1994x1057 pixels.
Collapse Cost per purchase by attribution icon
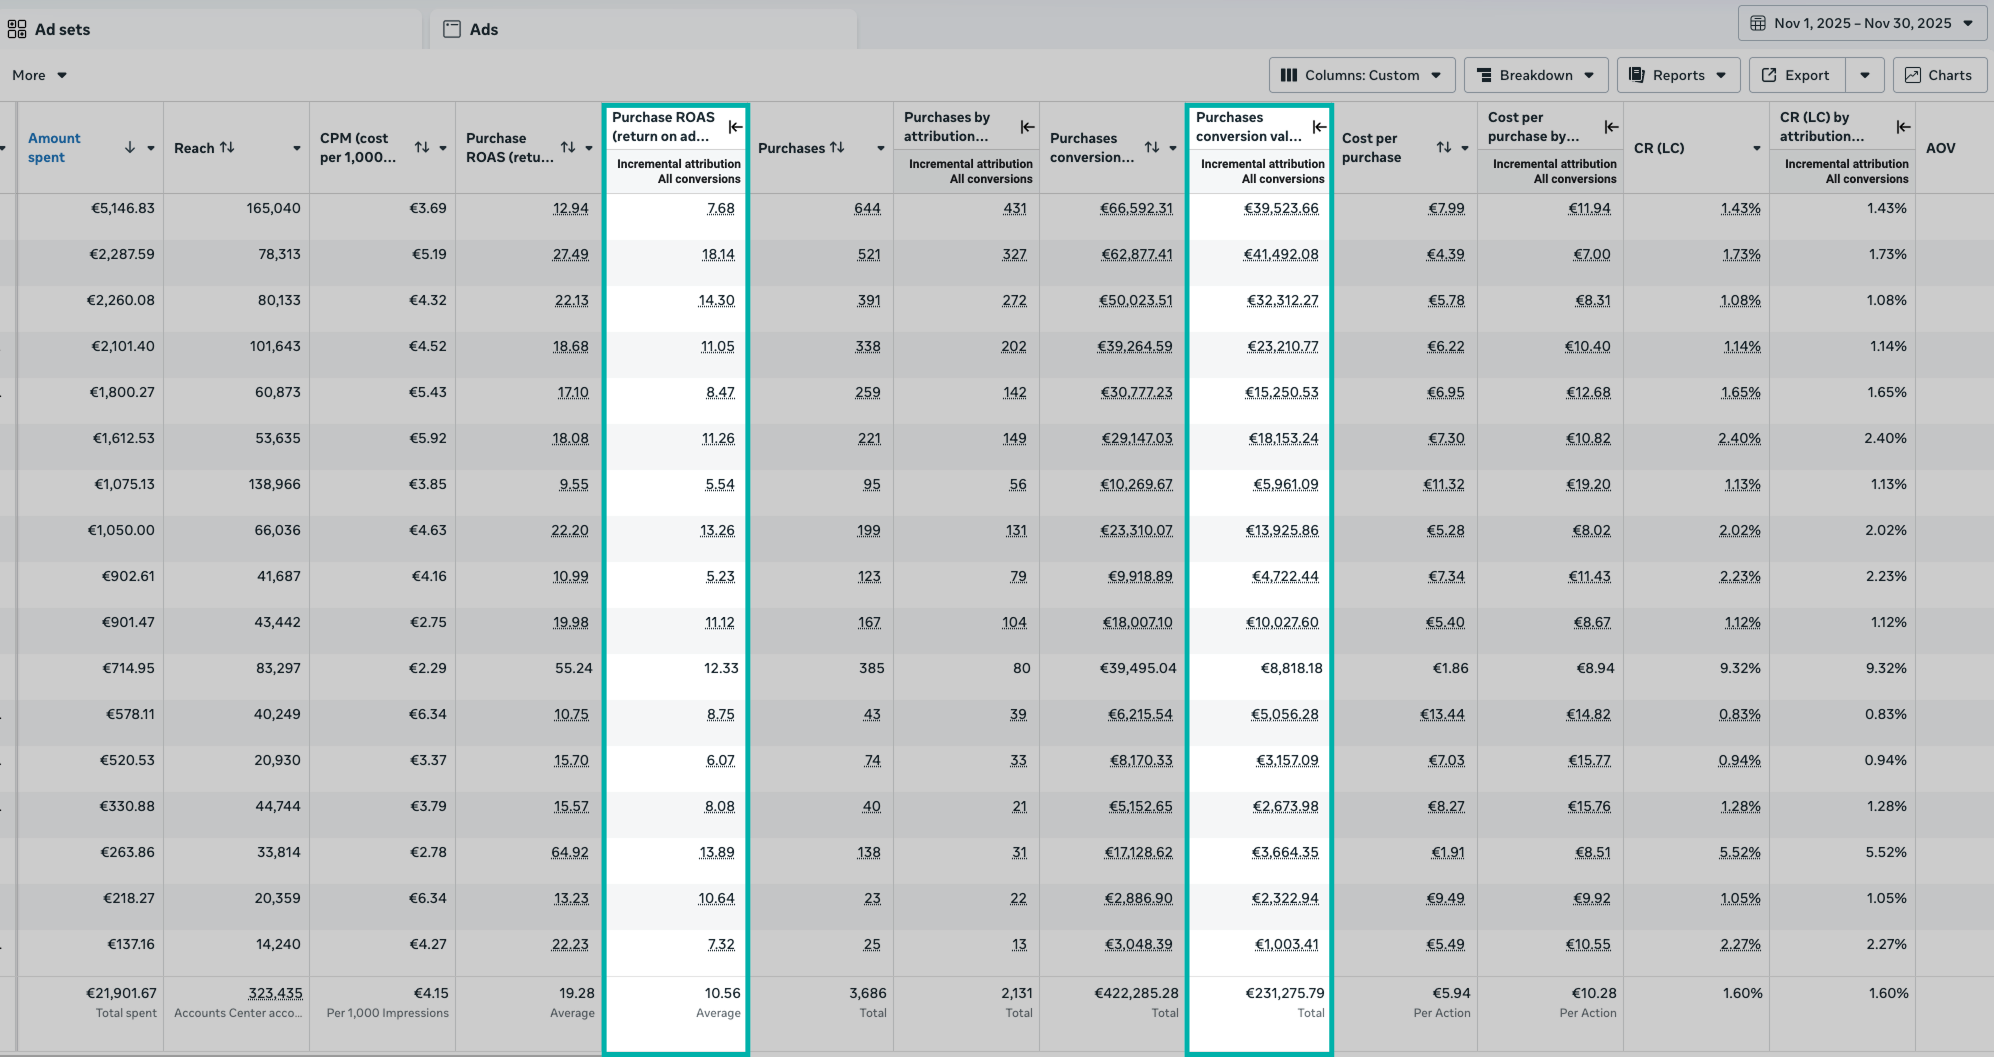[x=1611, y=127]
